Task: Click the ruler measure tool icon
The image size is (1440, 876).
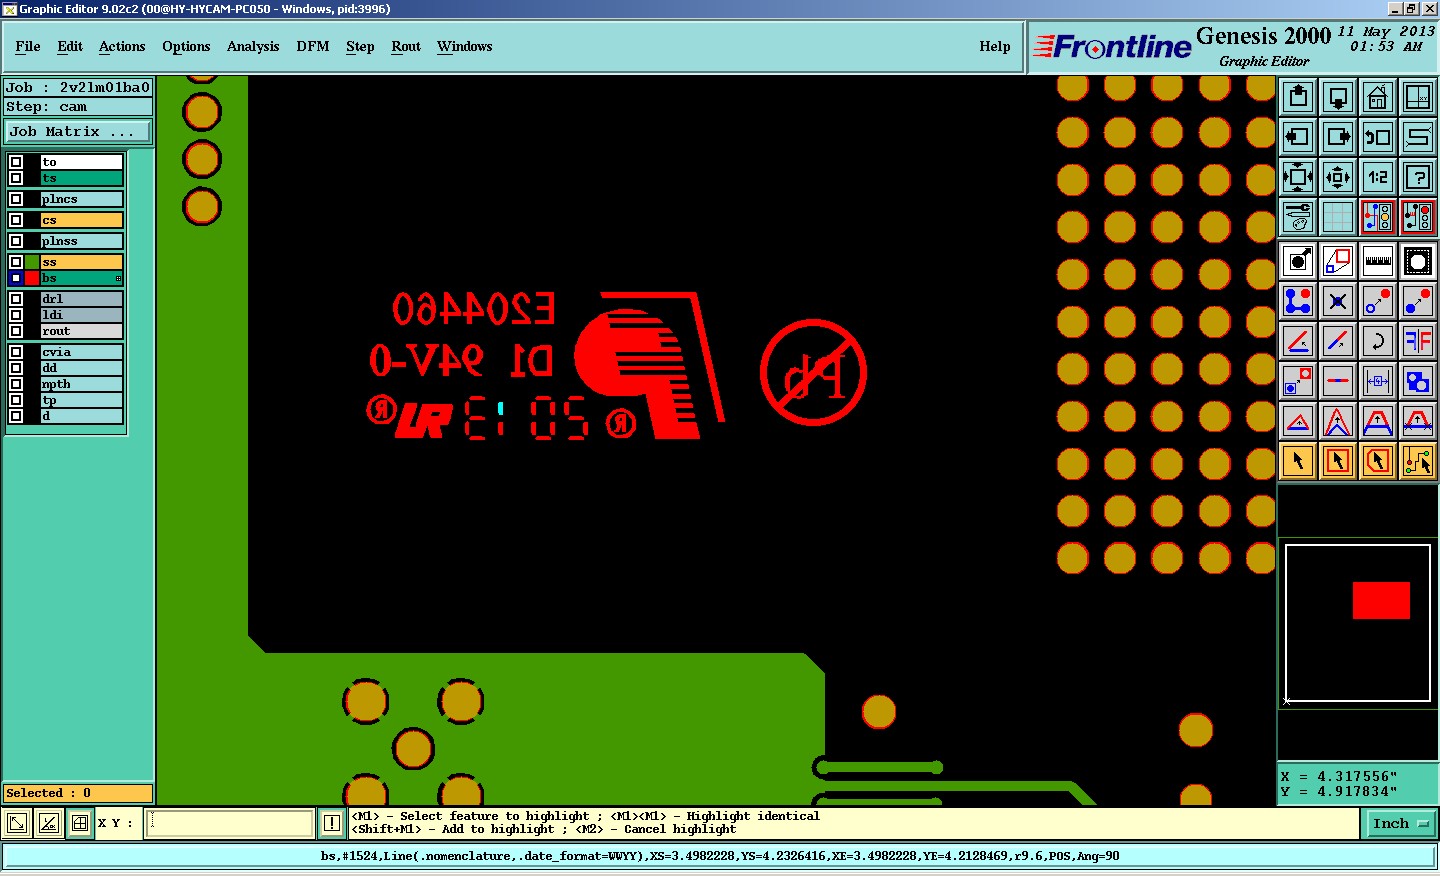Action: (x=1378, y=261)
